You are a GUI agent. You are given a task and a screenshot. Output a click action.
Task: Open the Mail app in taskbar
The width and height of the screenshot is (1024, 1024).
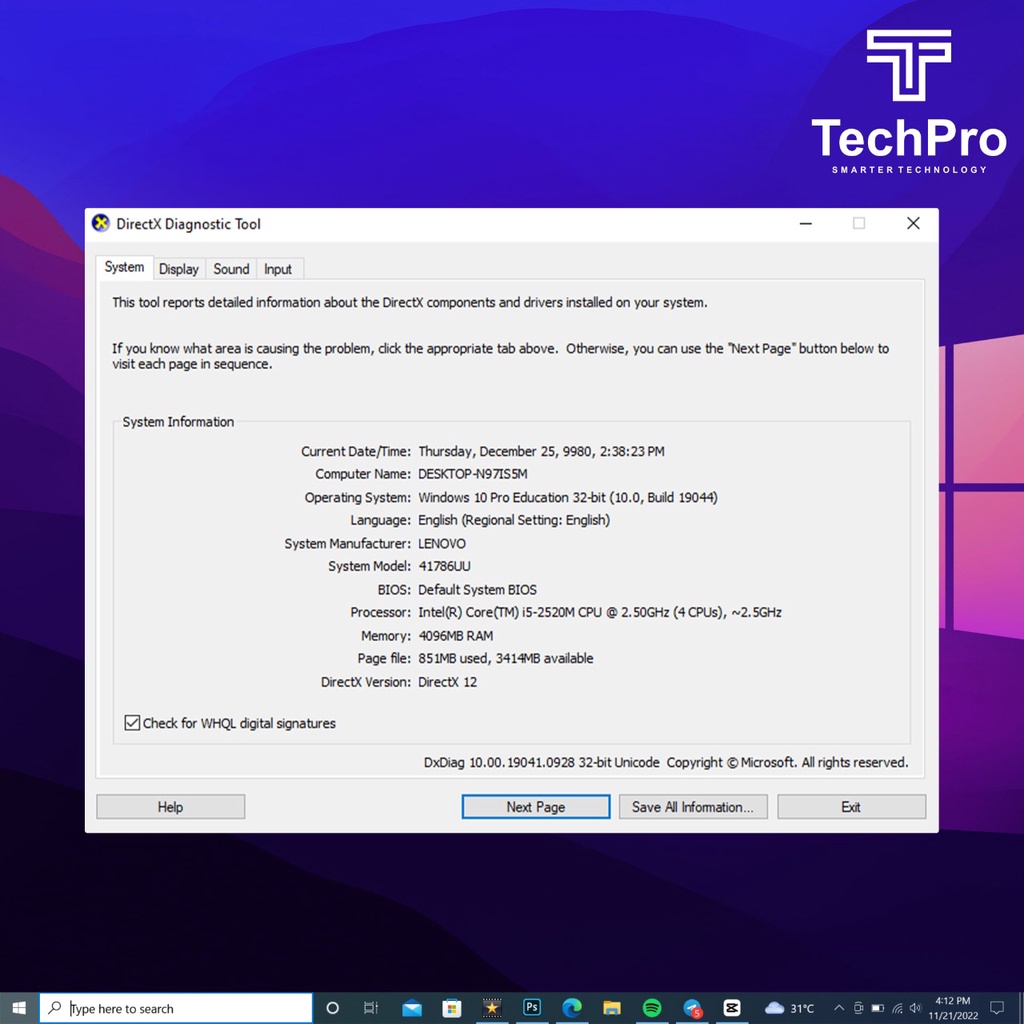coord(412,1008)
